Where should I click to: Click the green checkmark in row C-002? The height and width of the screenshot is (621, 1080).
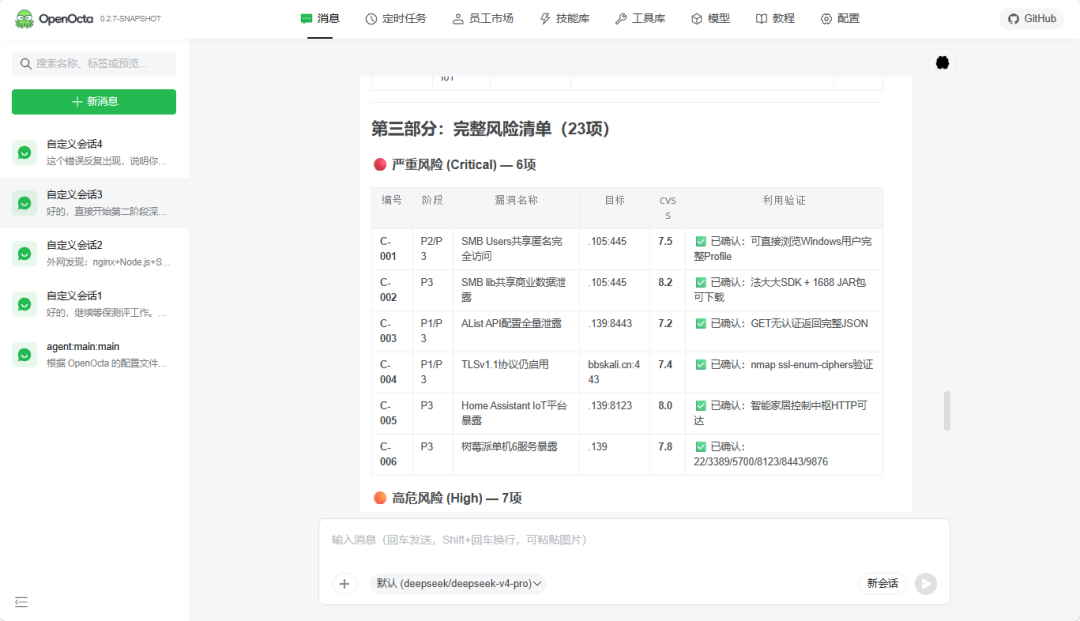tap(700, 282)
